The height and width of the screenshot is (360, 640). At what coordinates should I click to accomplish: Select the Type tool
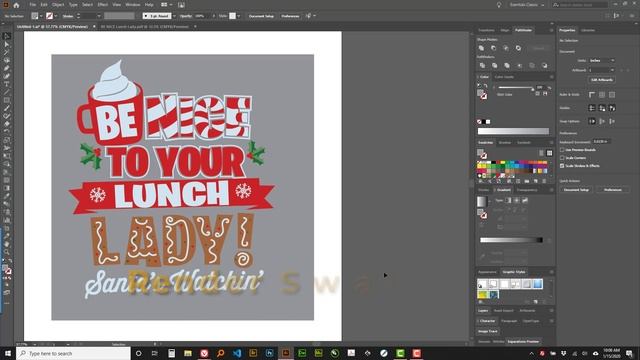[x=7, y=84]
